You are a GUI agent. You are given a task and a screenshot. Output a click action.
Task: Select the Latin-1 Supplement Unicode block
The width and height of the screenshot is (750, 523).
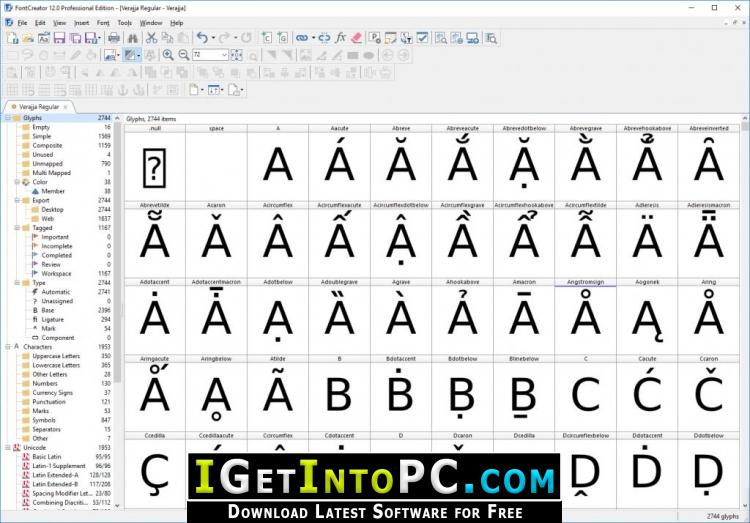[59, 466]
